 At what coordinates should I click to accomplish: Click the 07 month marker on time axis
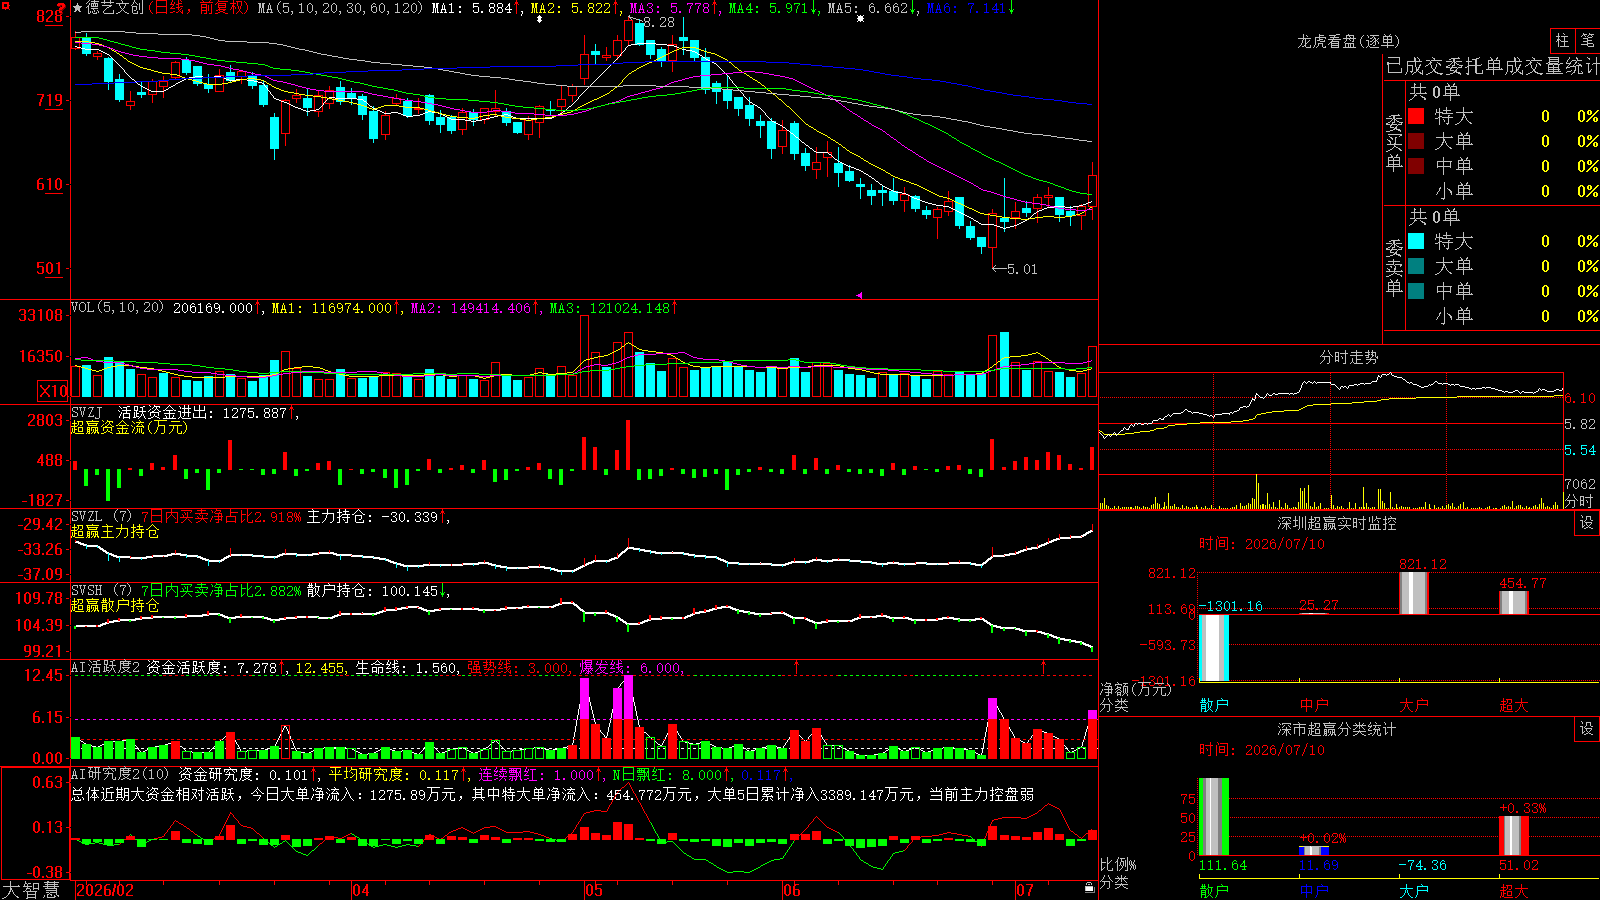1025,890
